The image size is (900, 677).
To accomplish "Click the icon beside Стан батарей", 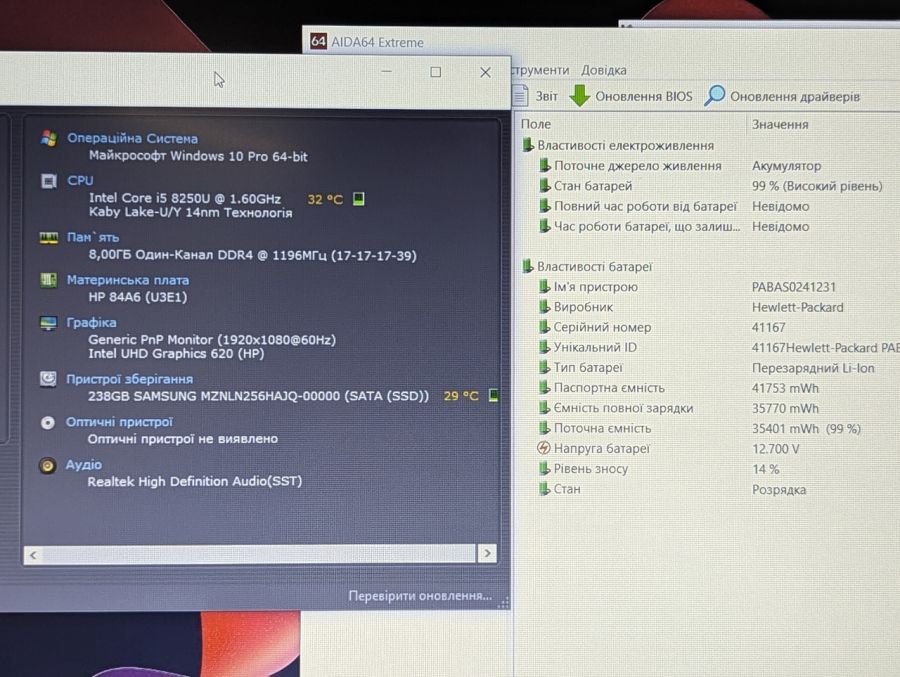I will click(x=545, y=186).
